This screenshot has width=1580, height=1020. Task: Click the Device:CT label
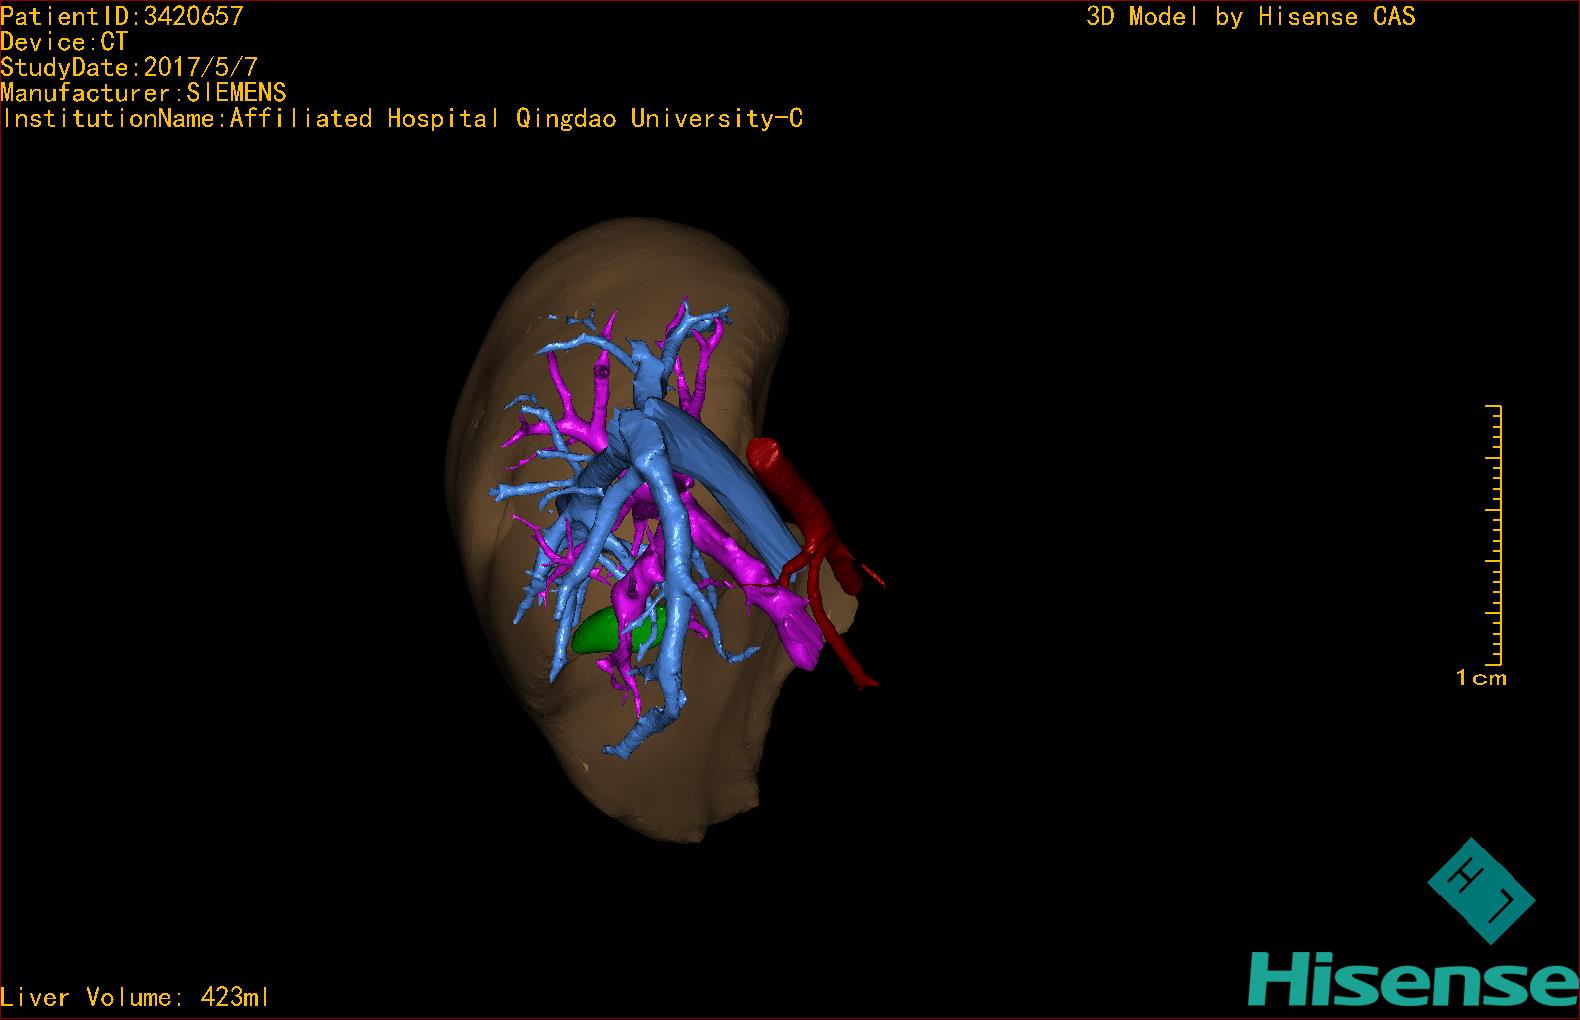(x=64, y=42)
